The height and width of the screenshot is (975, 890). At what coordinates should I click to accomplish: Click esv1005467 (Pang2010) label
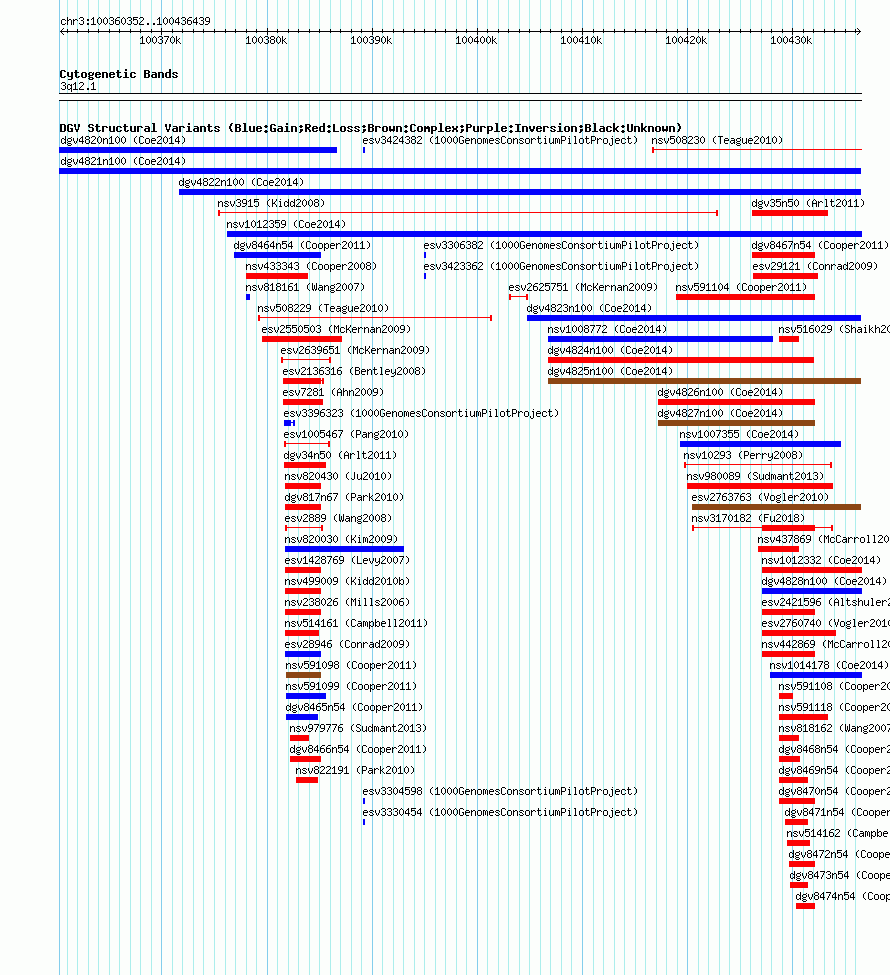pos(346,435)
